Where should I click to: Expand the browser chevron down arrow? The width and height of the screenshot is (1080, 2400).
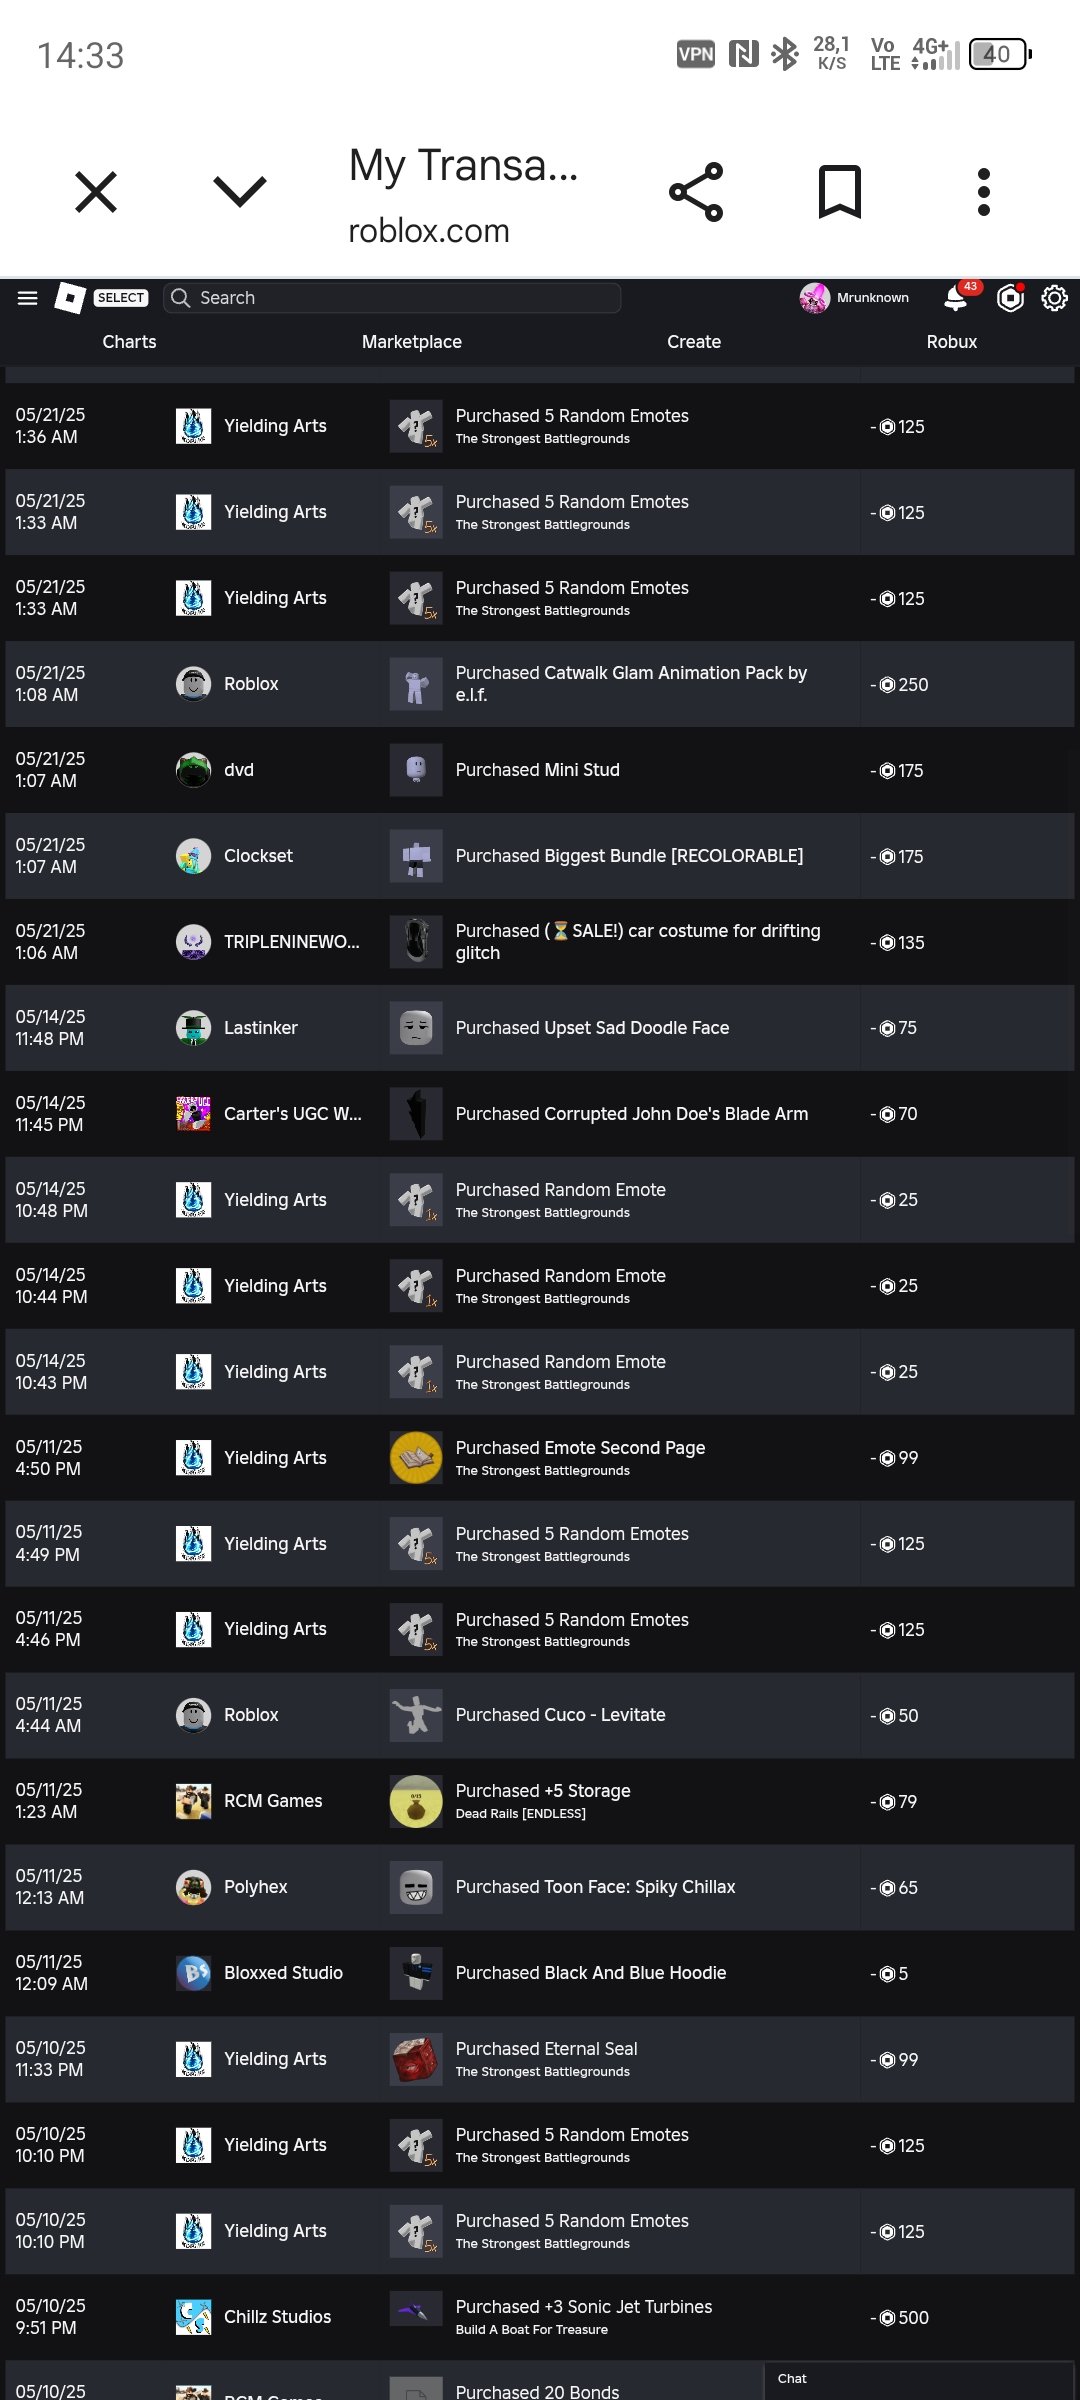240,192
